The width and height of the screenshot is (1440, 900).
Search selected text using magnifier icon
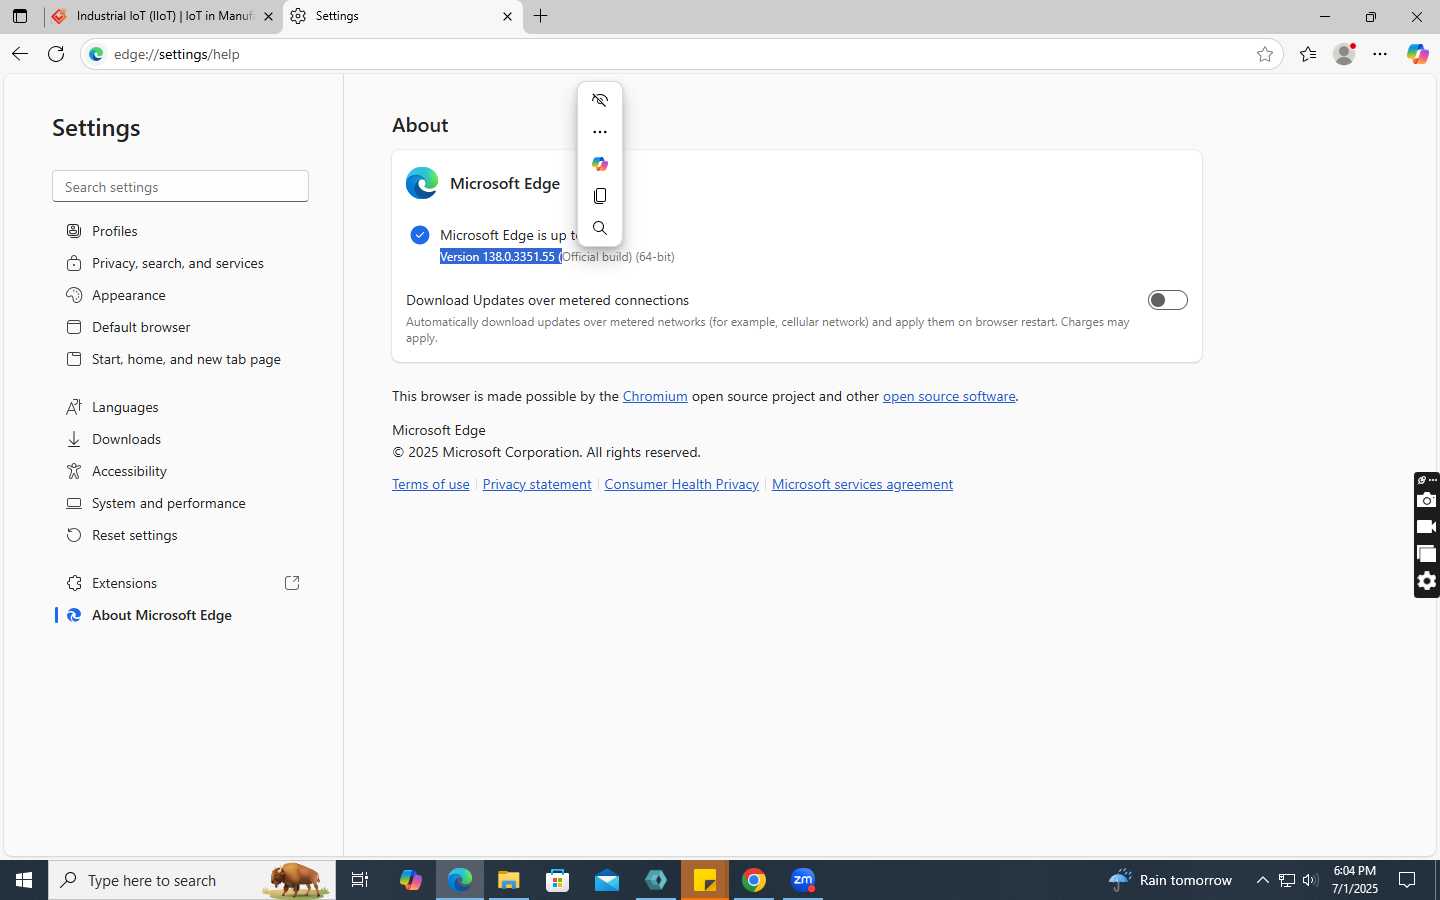pyautogui.click(x=600, y=228)
